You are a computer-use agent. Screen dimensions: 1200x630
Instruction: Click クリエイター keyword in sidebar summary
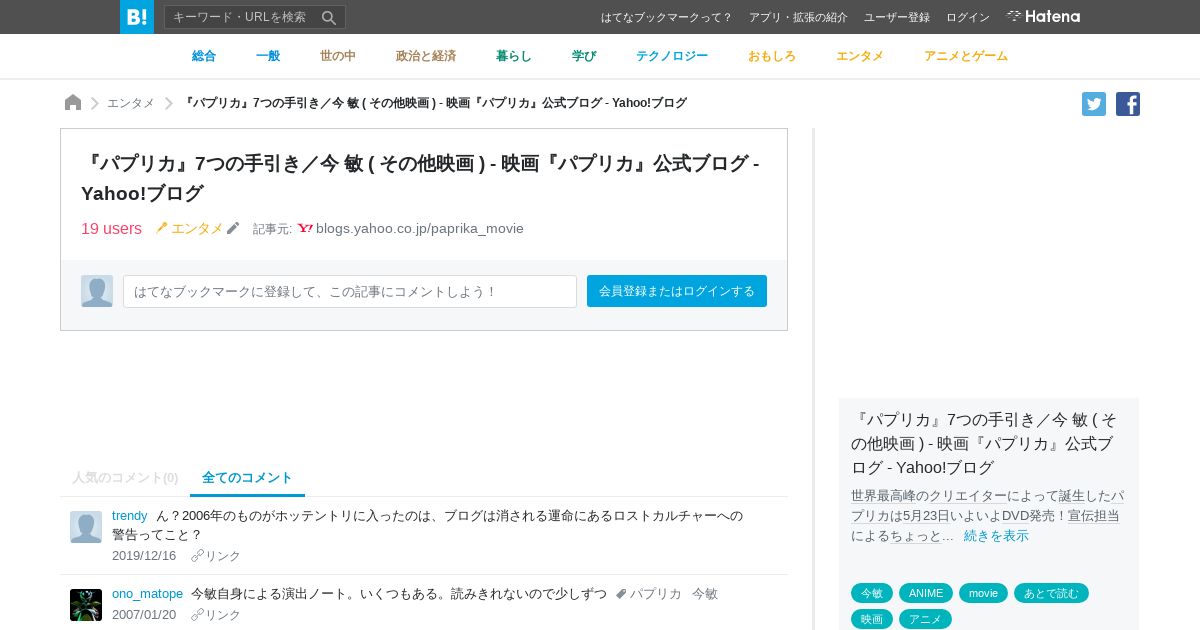pyautogui.click(x=968, y=496)
